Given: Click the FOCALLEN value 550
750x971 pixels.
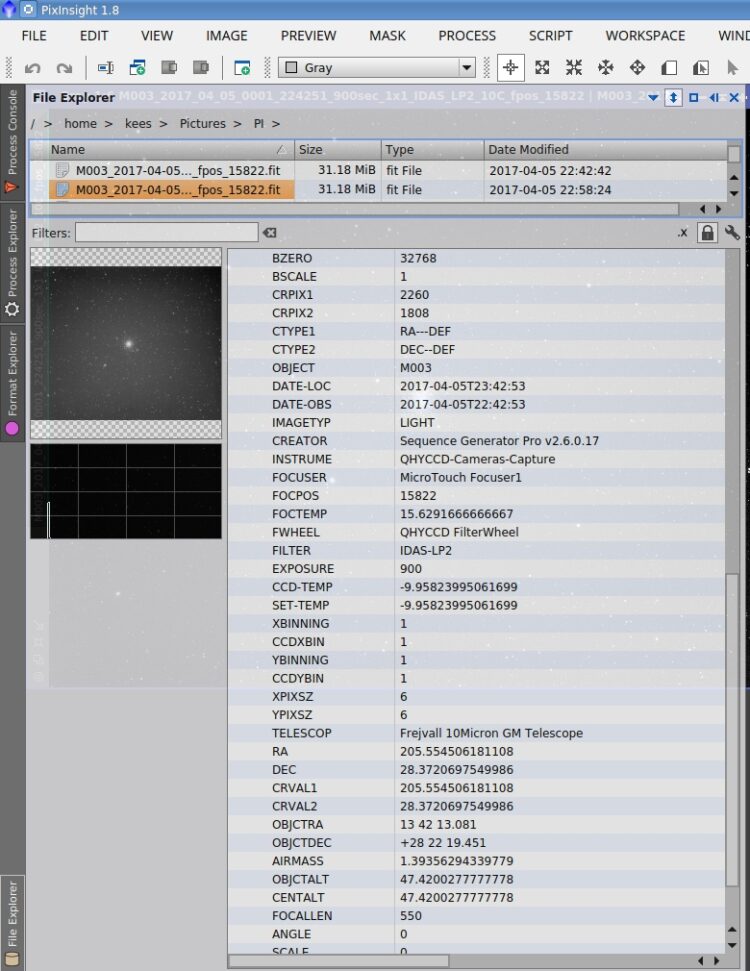Looking at the screenshot, I should click(411, 916).
